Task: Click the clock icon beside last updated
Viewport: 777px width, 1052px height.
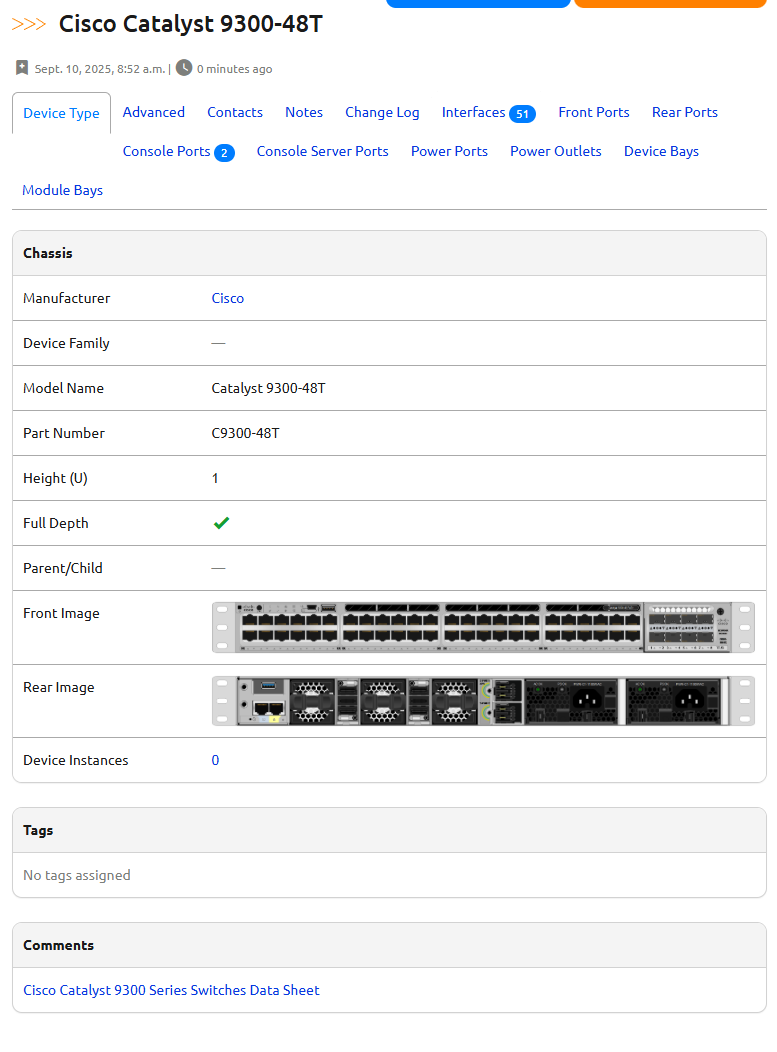Action: tap(184, 68)
